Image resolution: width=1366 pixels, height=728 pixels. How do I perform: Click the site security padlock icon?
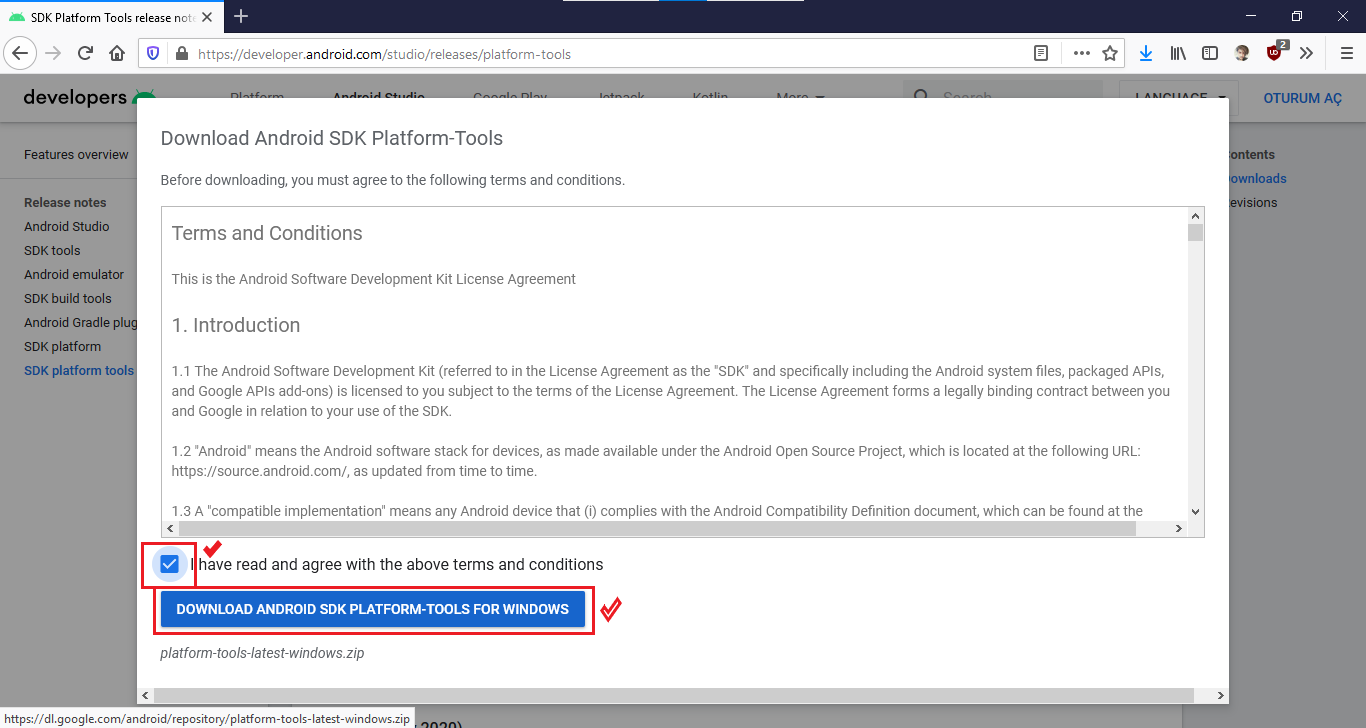[181, 54]
